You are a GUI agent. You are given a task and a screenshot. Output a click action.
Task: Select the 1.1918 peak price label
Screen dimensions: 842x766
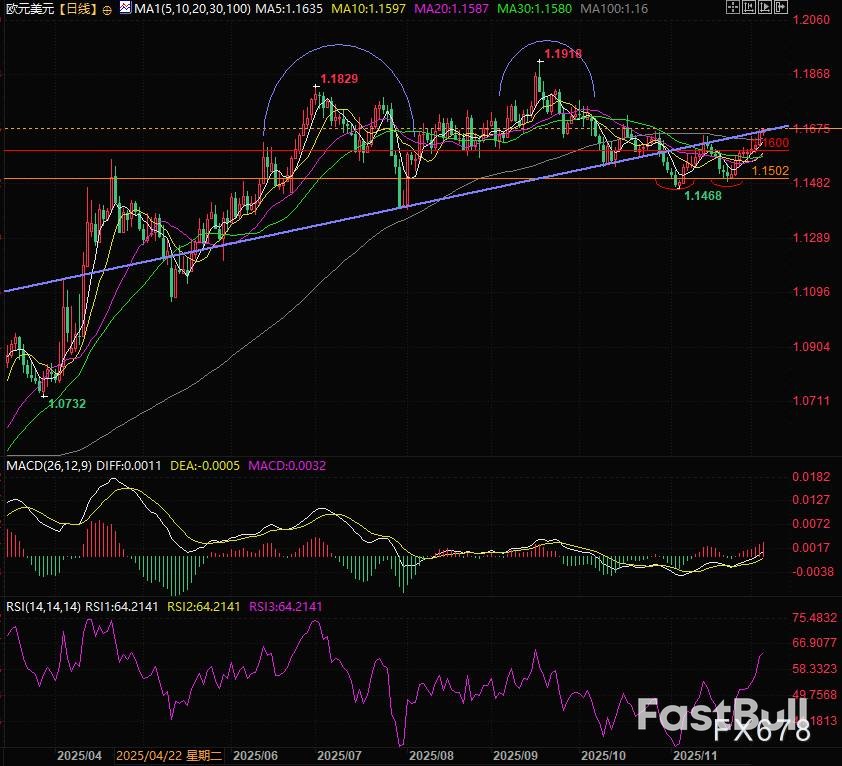tap(562, 53)
